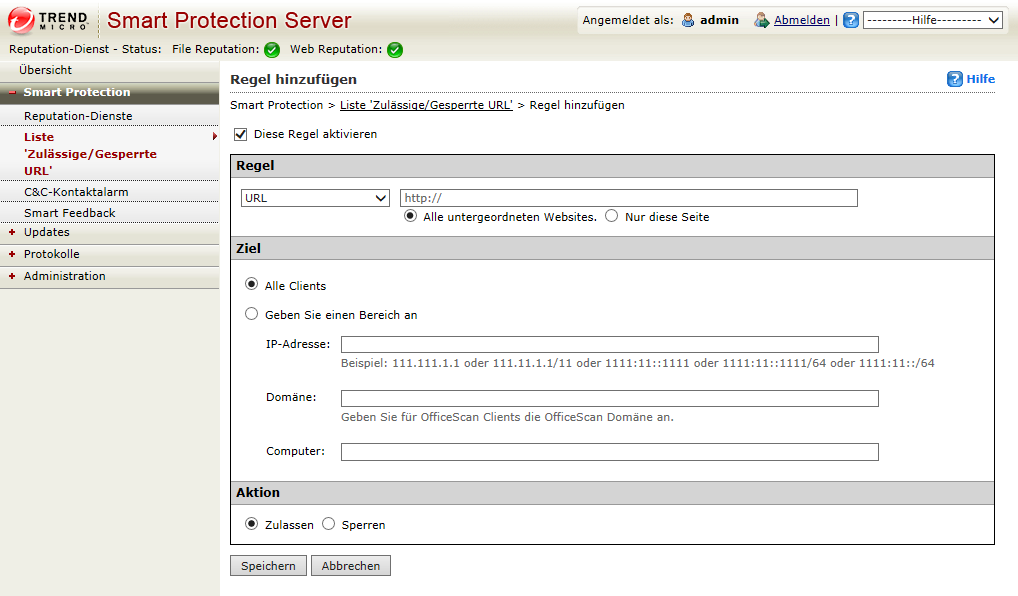Click the admin user icon
1018x596 pixels.
[x=688, y=20]
